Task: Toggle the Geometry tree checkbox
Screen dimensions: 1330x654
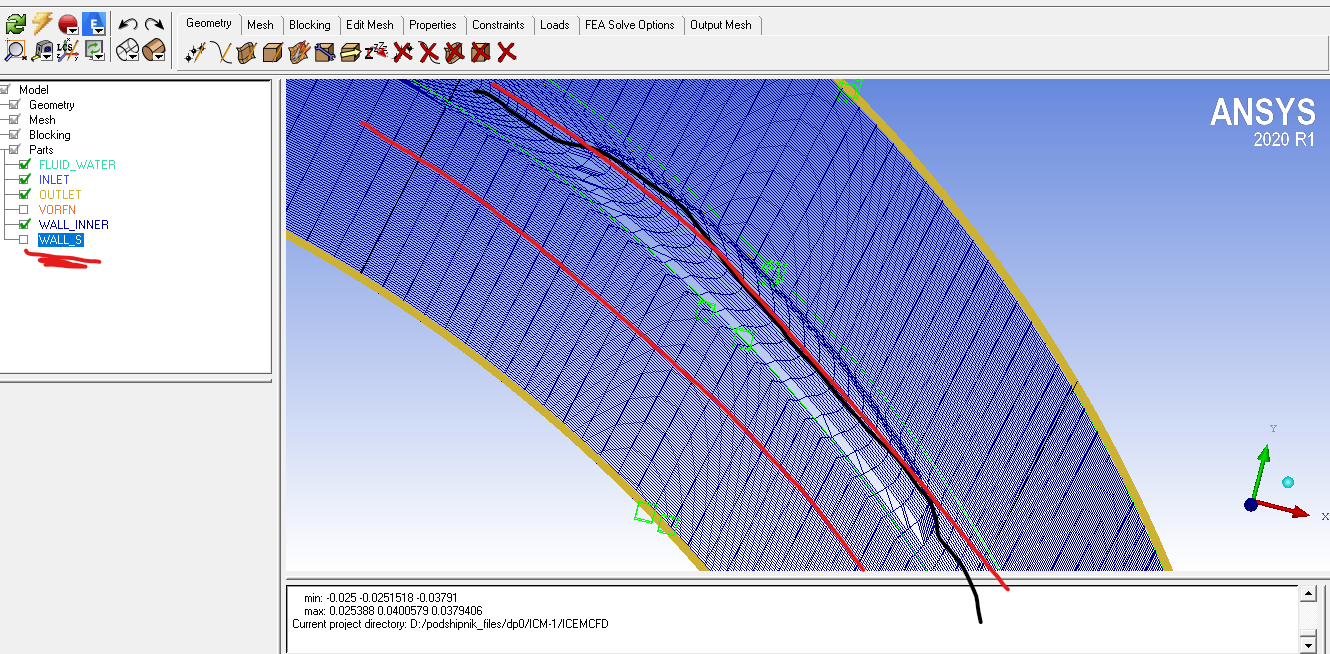Action: [14, 105]
